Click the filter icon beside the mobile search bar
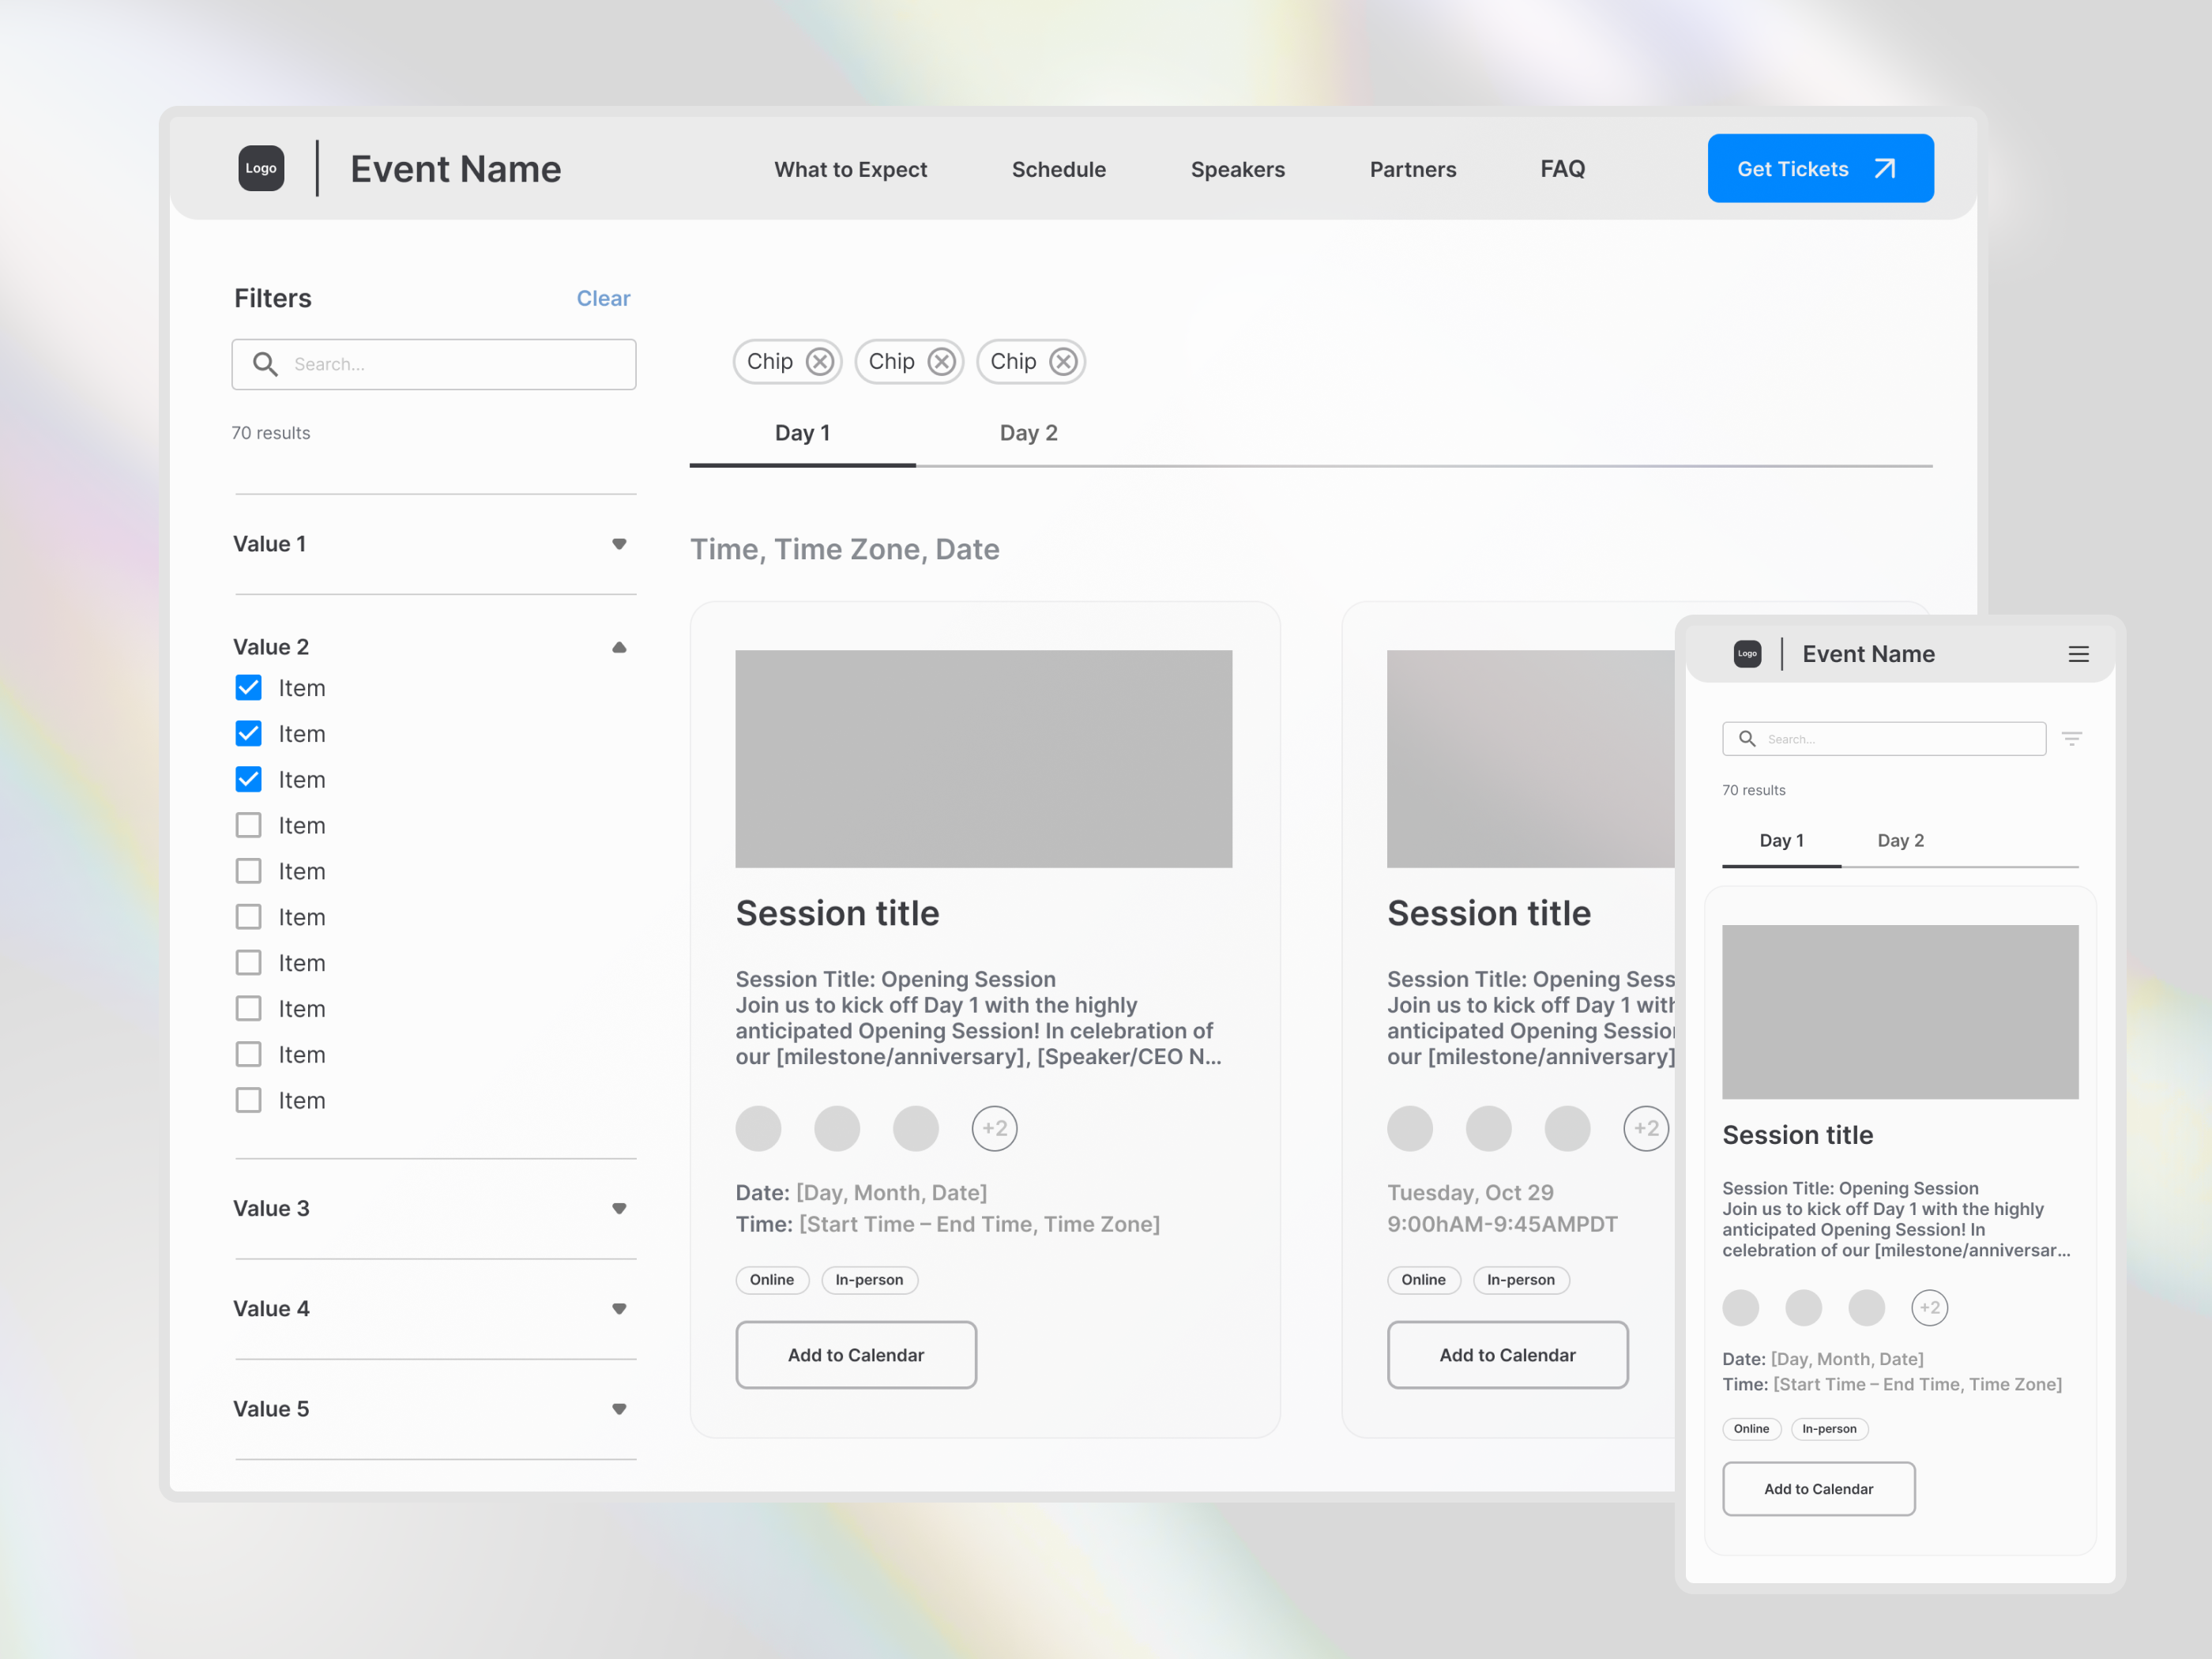Viewport: 2212px width, 1659px height. point(2072,738)
